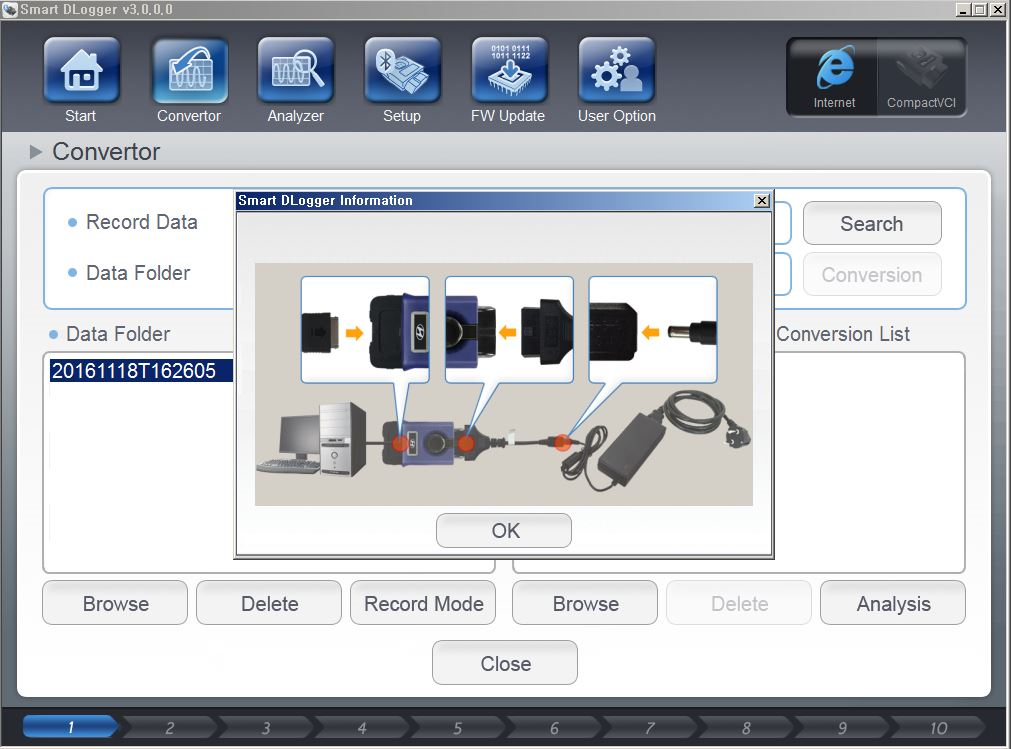The image size is (1011, 749).
Task: Go to step 1 in progress bar
Action: (71, 727)
